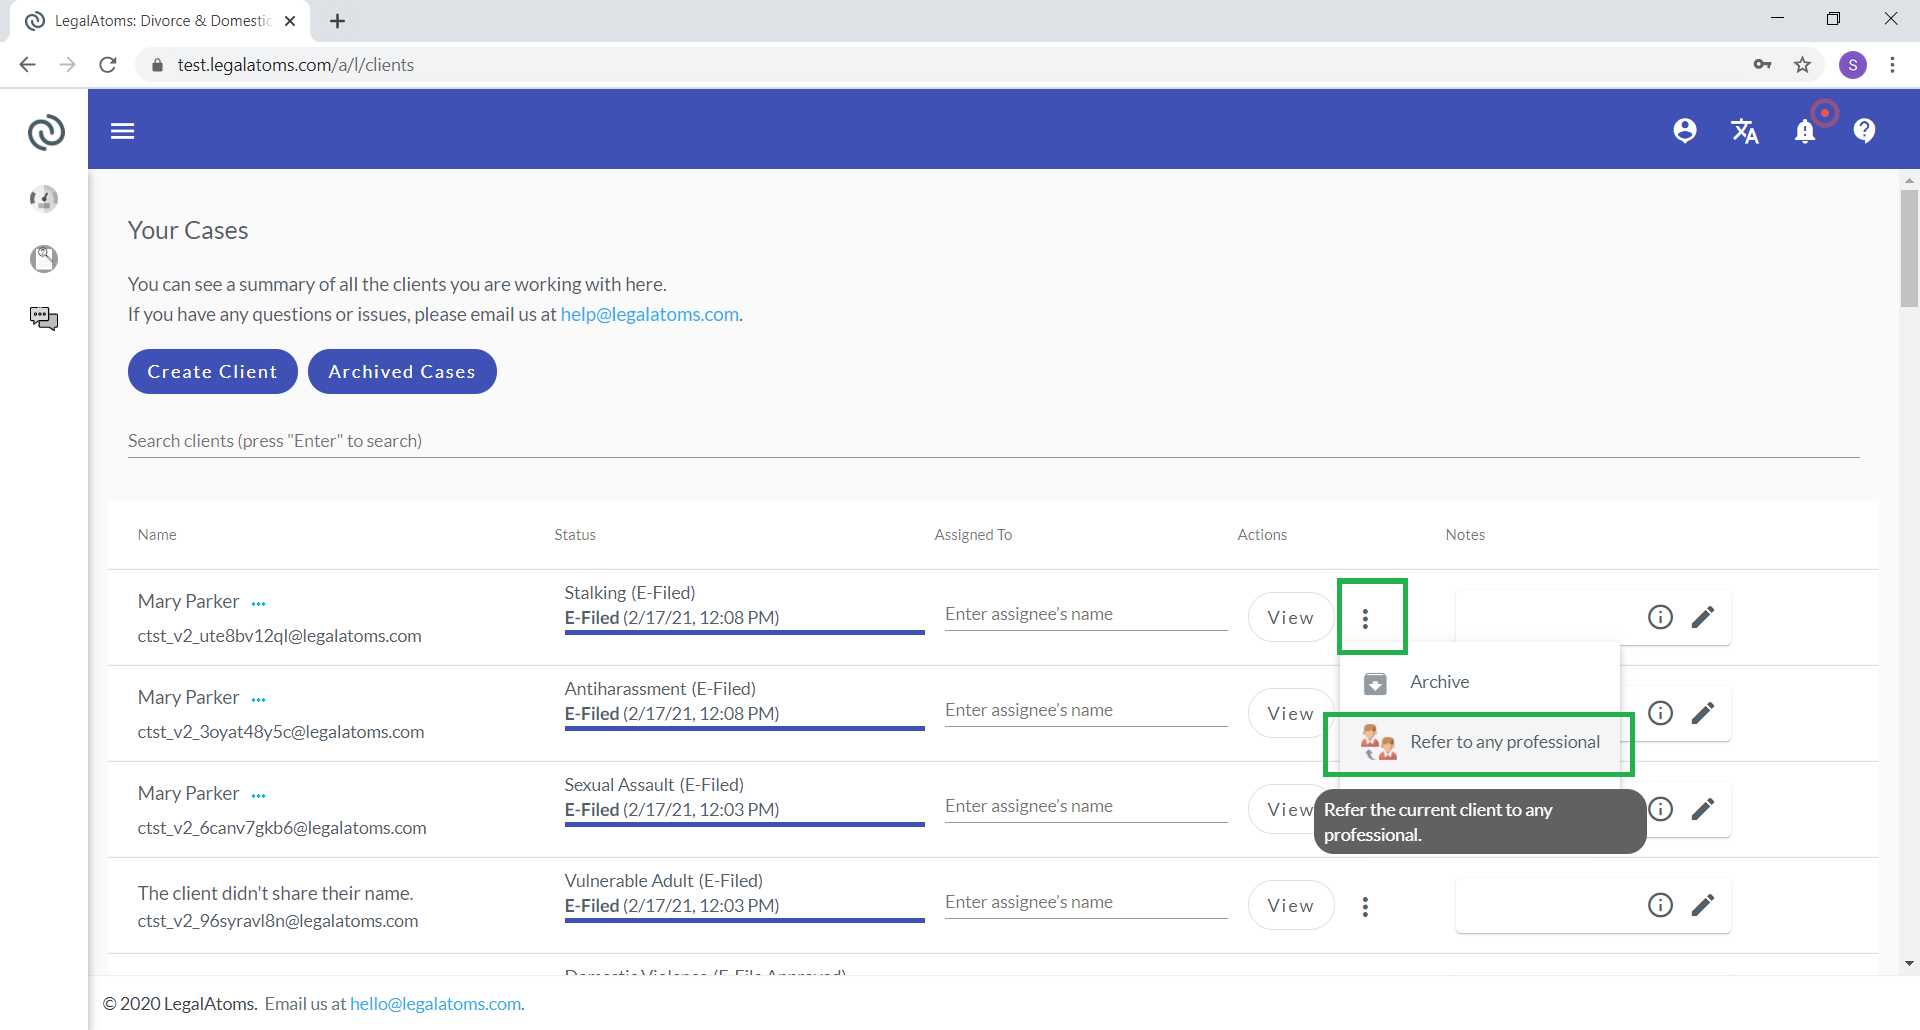Open the chat messages sidebar icon
This screenshot has height=1030, width=1920.
44,319
